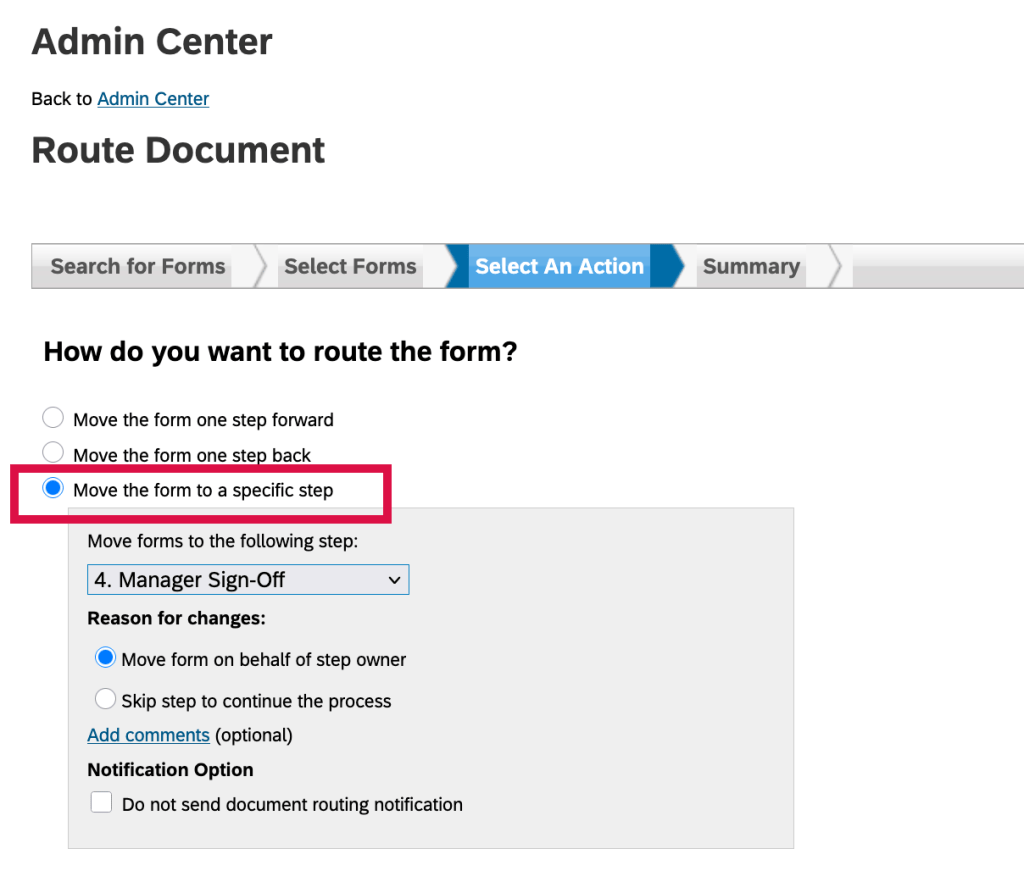This screenshot has height=871, width=1024.
Task: Select 'Move the form one step forward'
Action: tap(54, 418)
